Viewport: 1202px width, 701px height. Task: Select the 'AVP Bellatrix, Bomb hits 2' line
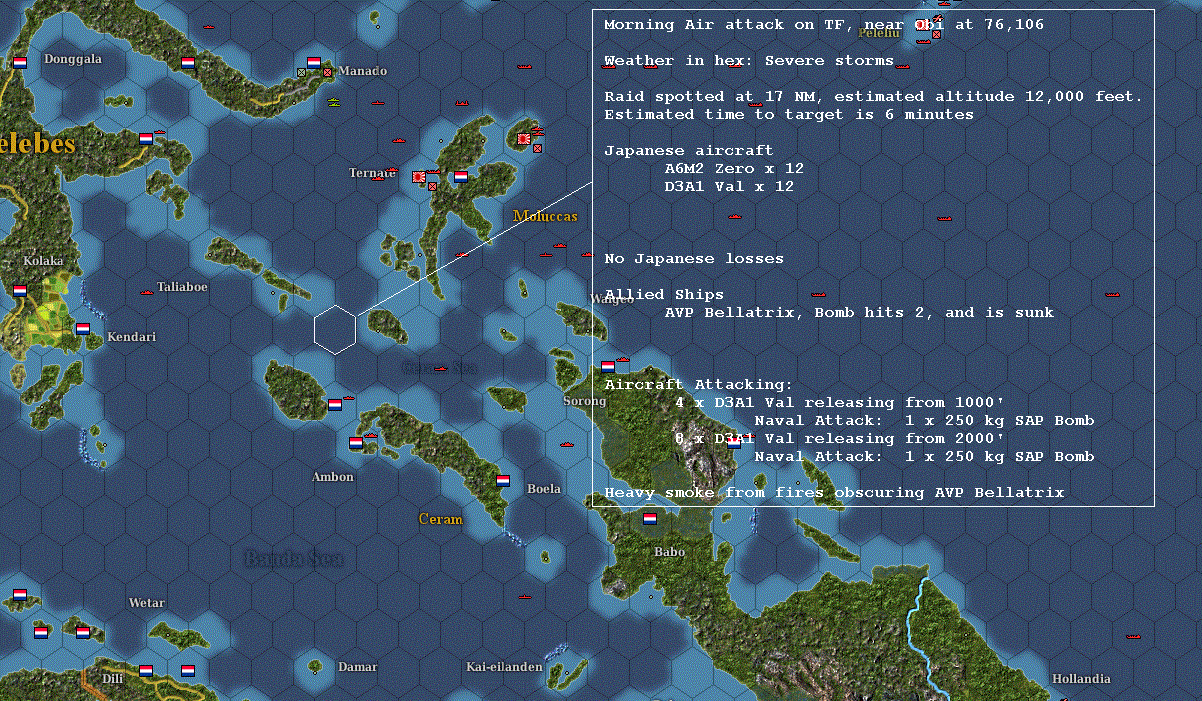click(859, 312)
